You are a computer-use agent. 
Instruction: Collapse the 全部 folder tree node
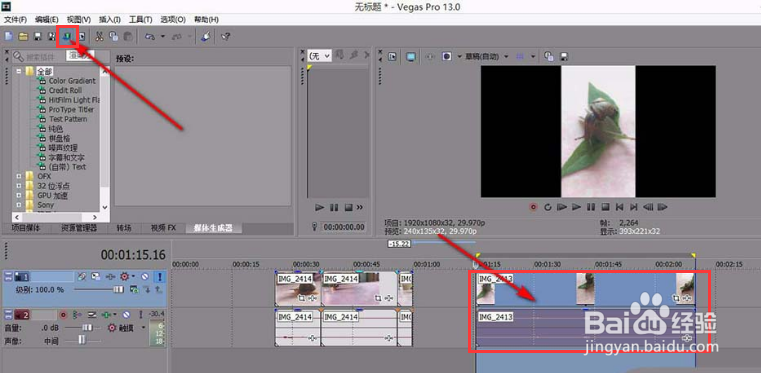(18, 71)
